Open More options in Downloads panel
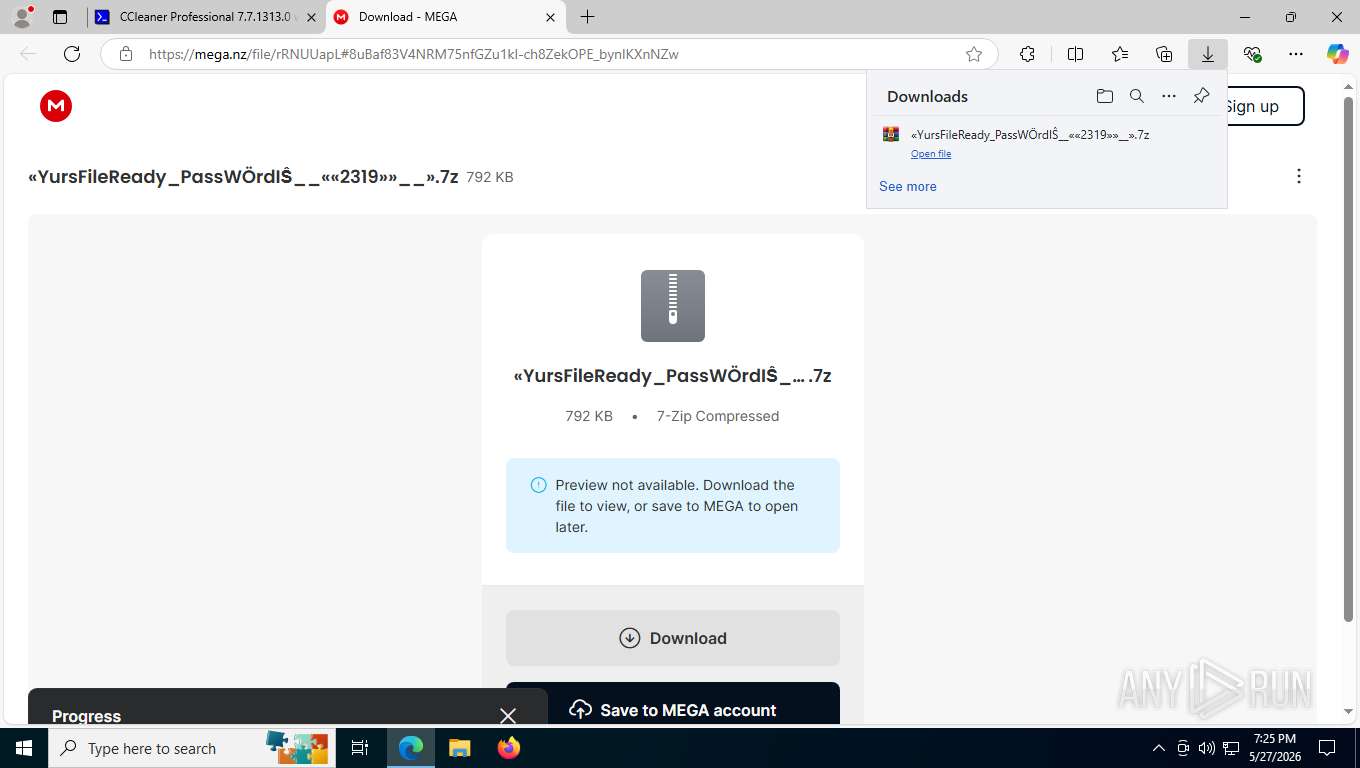 (1169, 96)
